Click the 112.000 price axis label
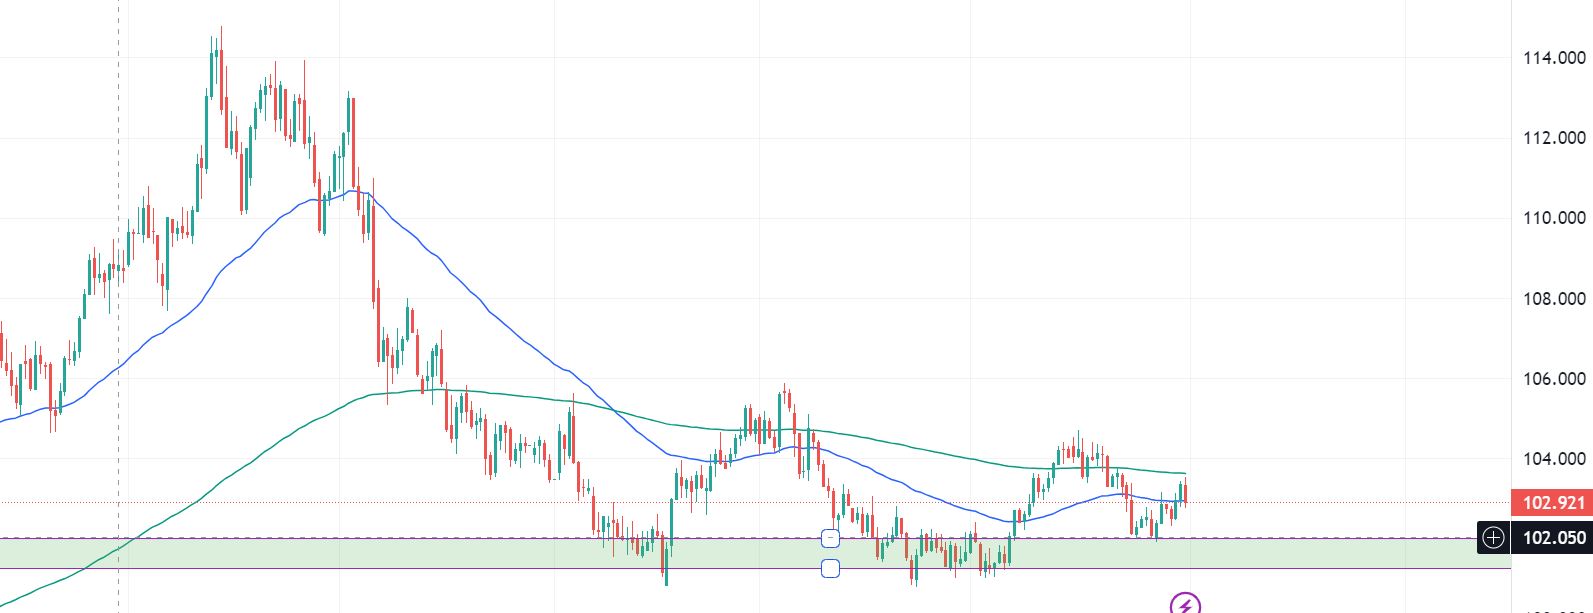This screenshot has width=1593, height=613. 1553,138
